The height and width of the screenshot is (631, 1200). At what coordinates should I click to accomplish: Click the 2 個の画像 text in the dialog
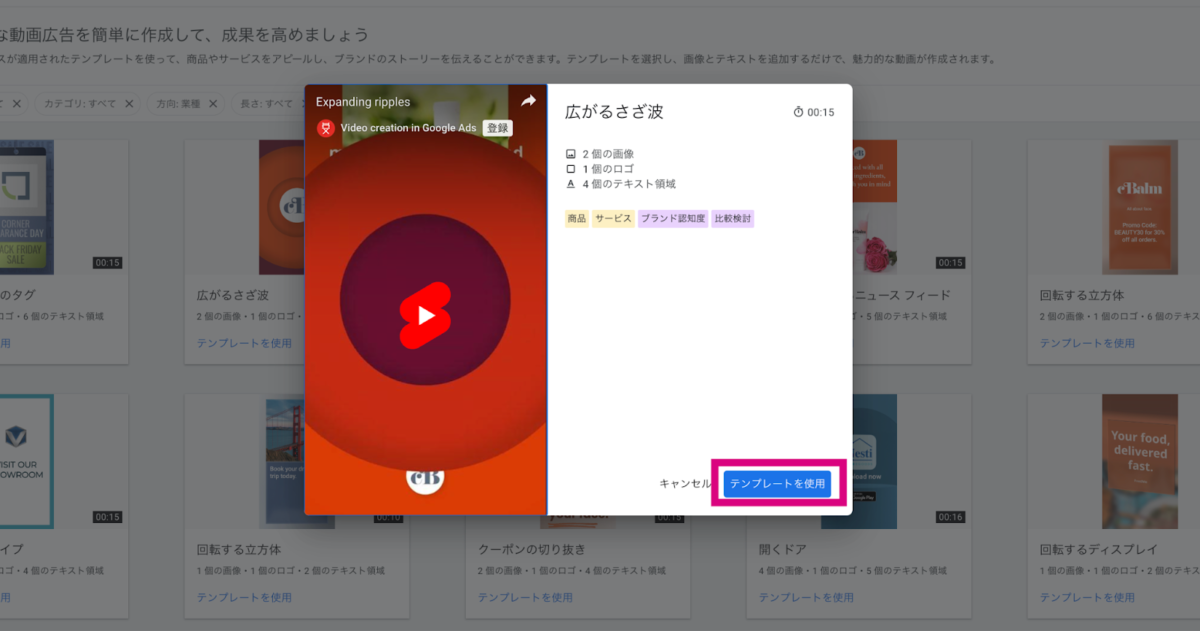tap(608, 154)
